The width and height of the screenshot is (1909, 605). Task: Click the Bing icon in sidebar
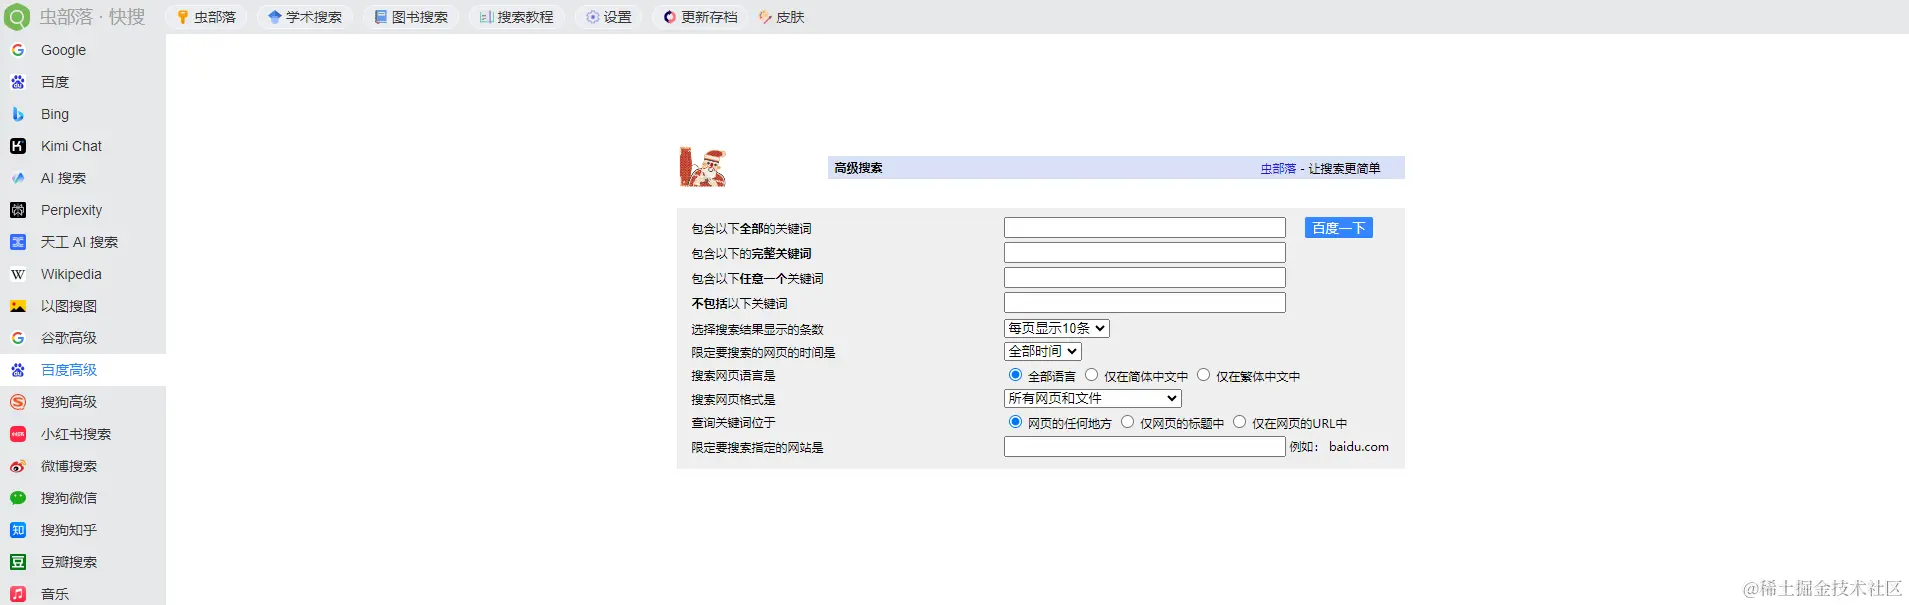[18, 114]
